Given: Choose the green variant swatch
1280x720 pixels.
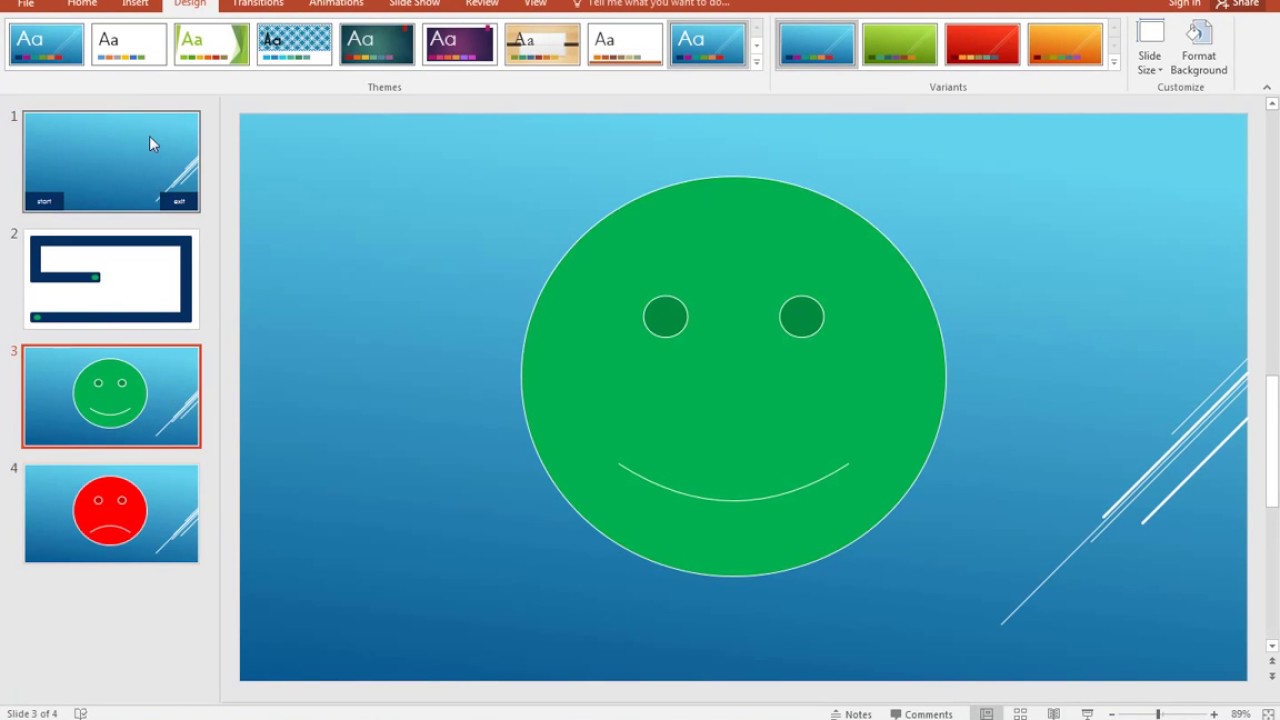Looking at the screenshot, I should click(x=900, y=45).
